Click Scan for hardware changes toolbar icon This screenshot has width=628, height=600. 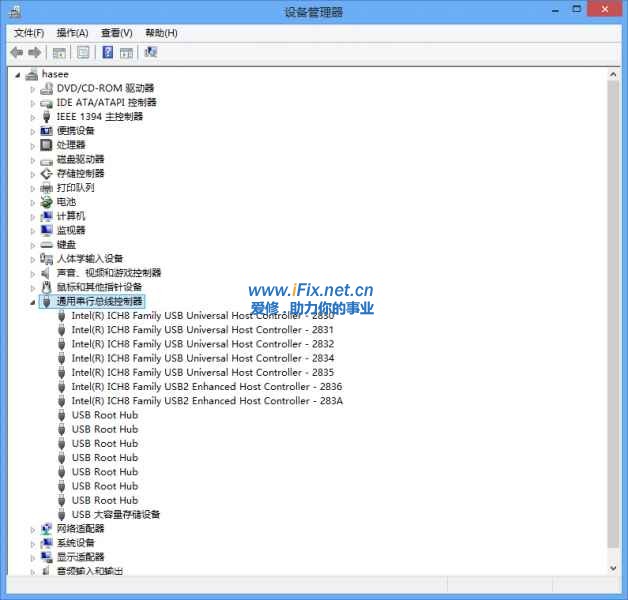pyautogui.click(x=151, y=52)
